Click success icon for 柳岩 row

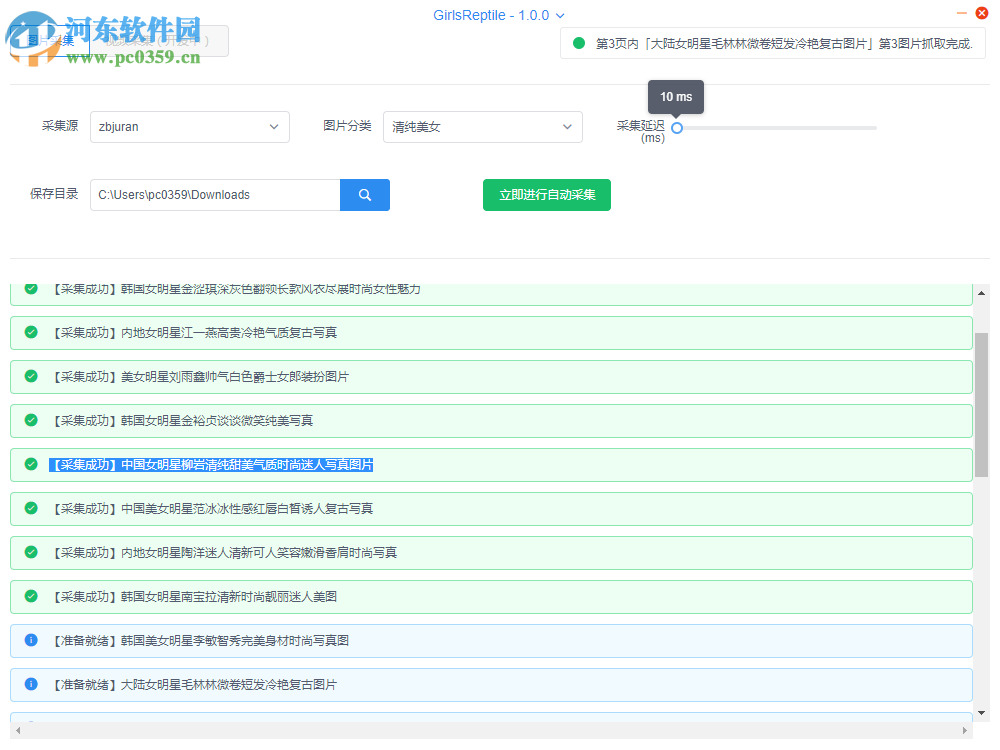(31, 464)
